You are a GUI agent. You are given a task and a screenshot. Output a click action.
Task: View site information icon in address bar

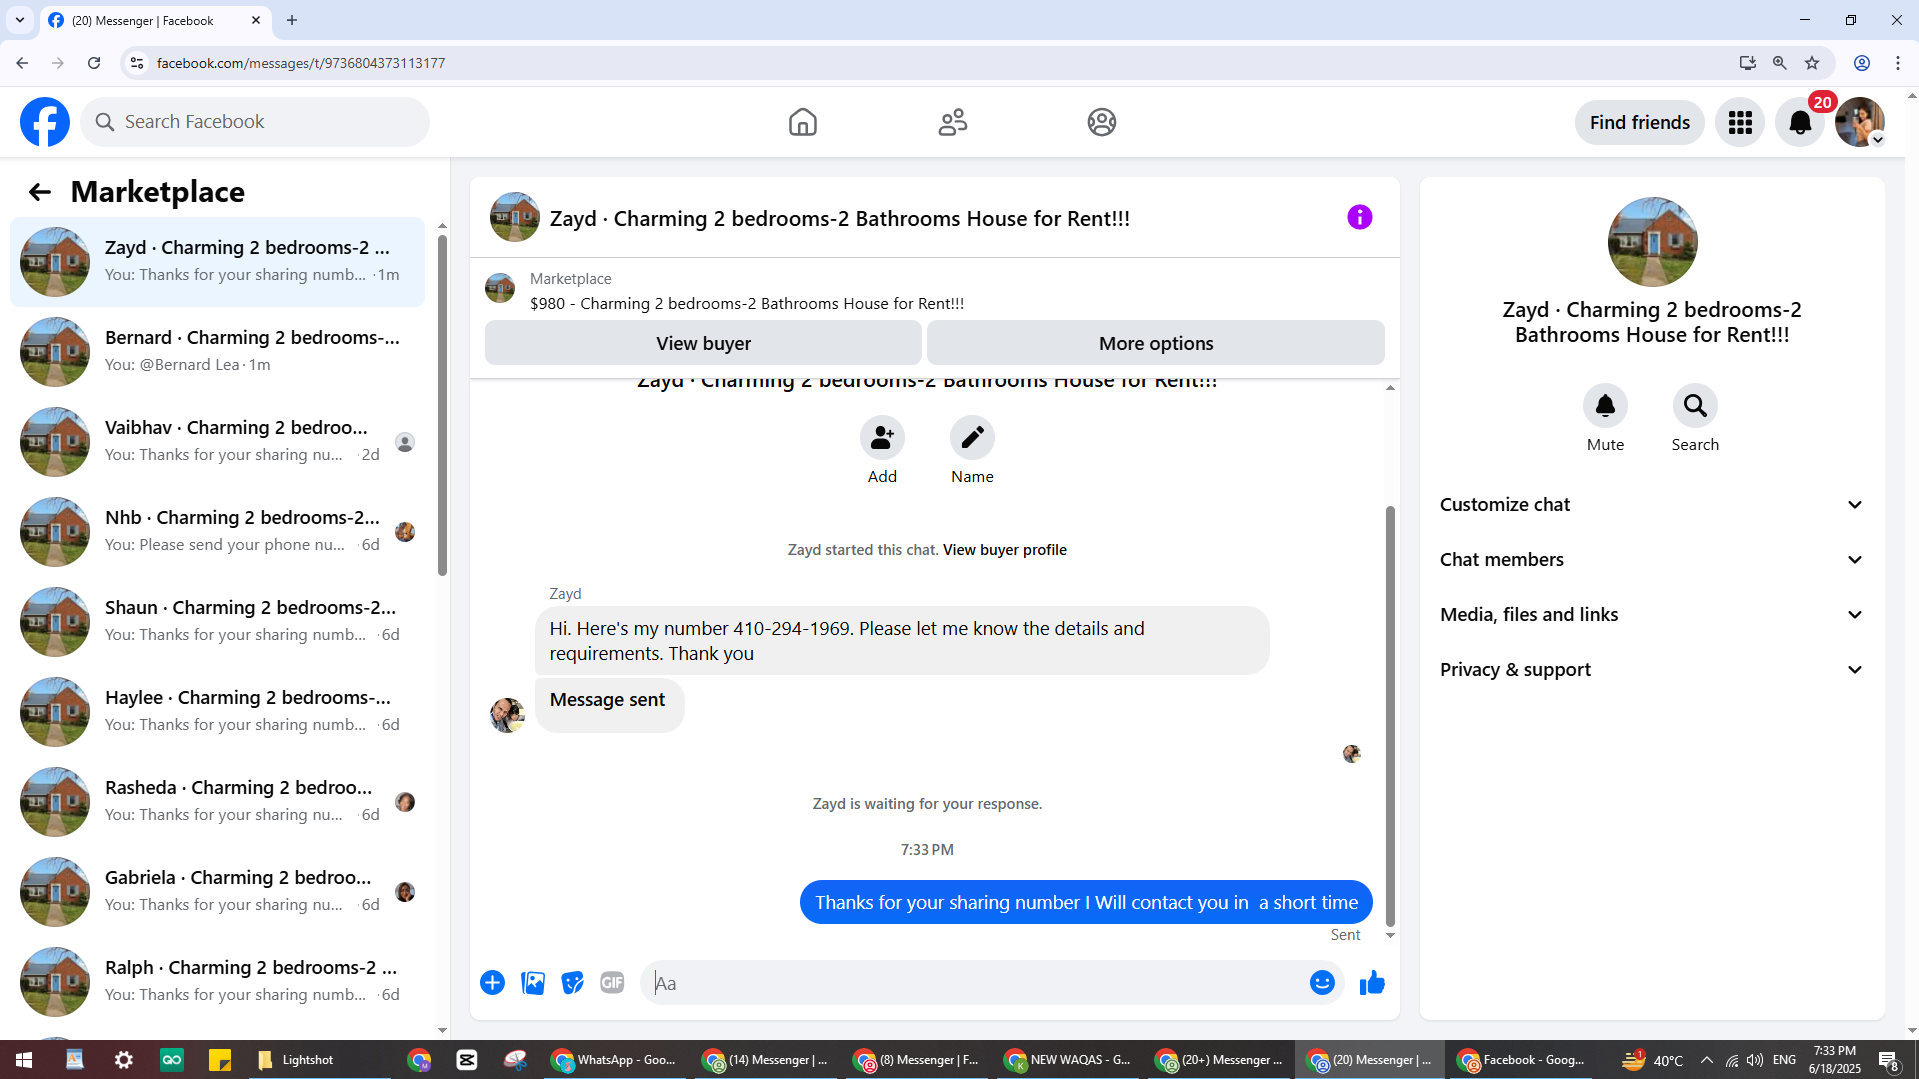pos(137,63)
